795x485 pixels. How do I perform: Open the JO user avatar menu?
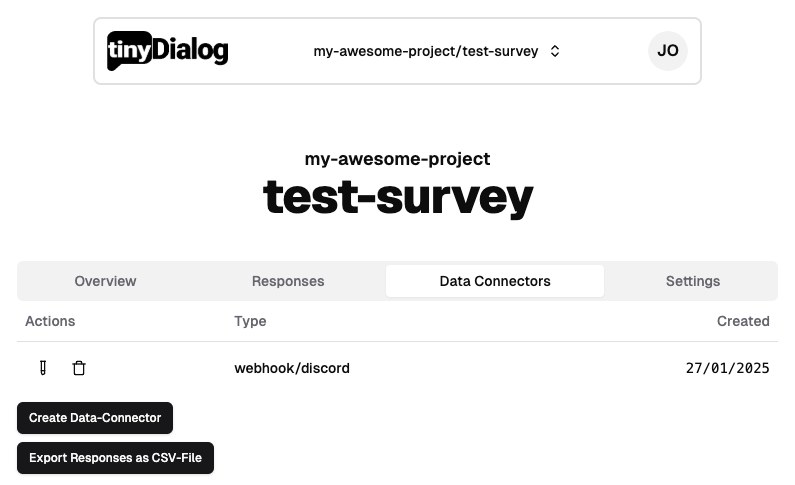pos(667,51)
